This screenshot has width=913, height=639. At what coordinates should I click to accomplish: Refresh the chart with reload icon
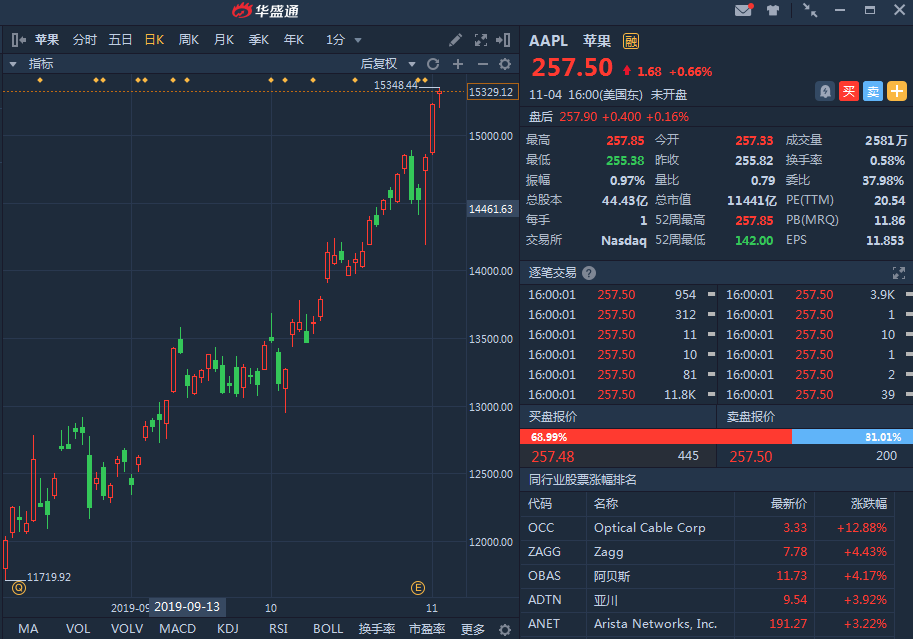[433, 64]
